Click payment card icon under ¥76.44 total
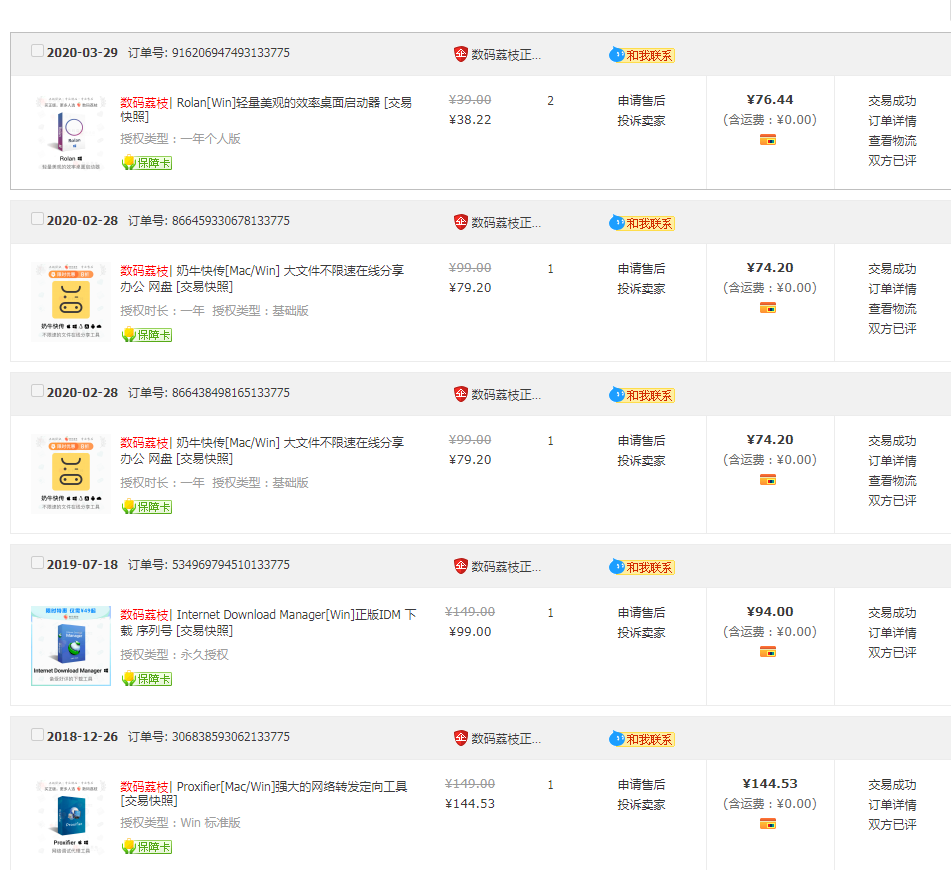This screenshot has height=870, width=951. pos(768,140)
